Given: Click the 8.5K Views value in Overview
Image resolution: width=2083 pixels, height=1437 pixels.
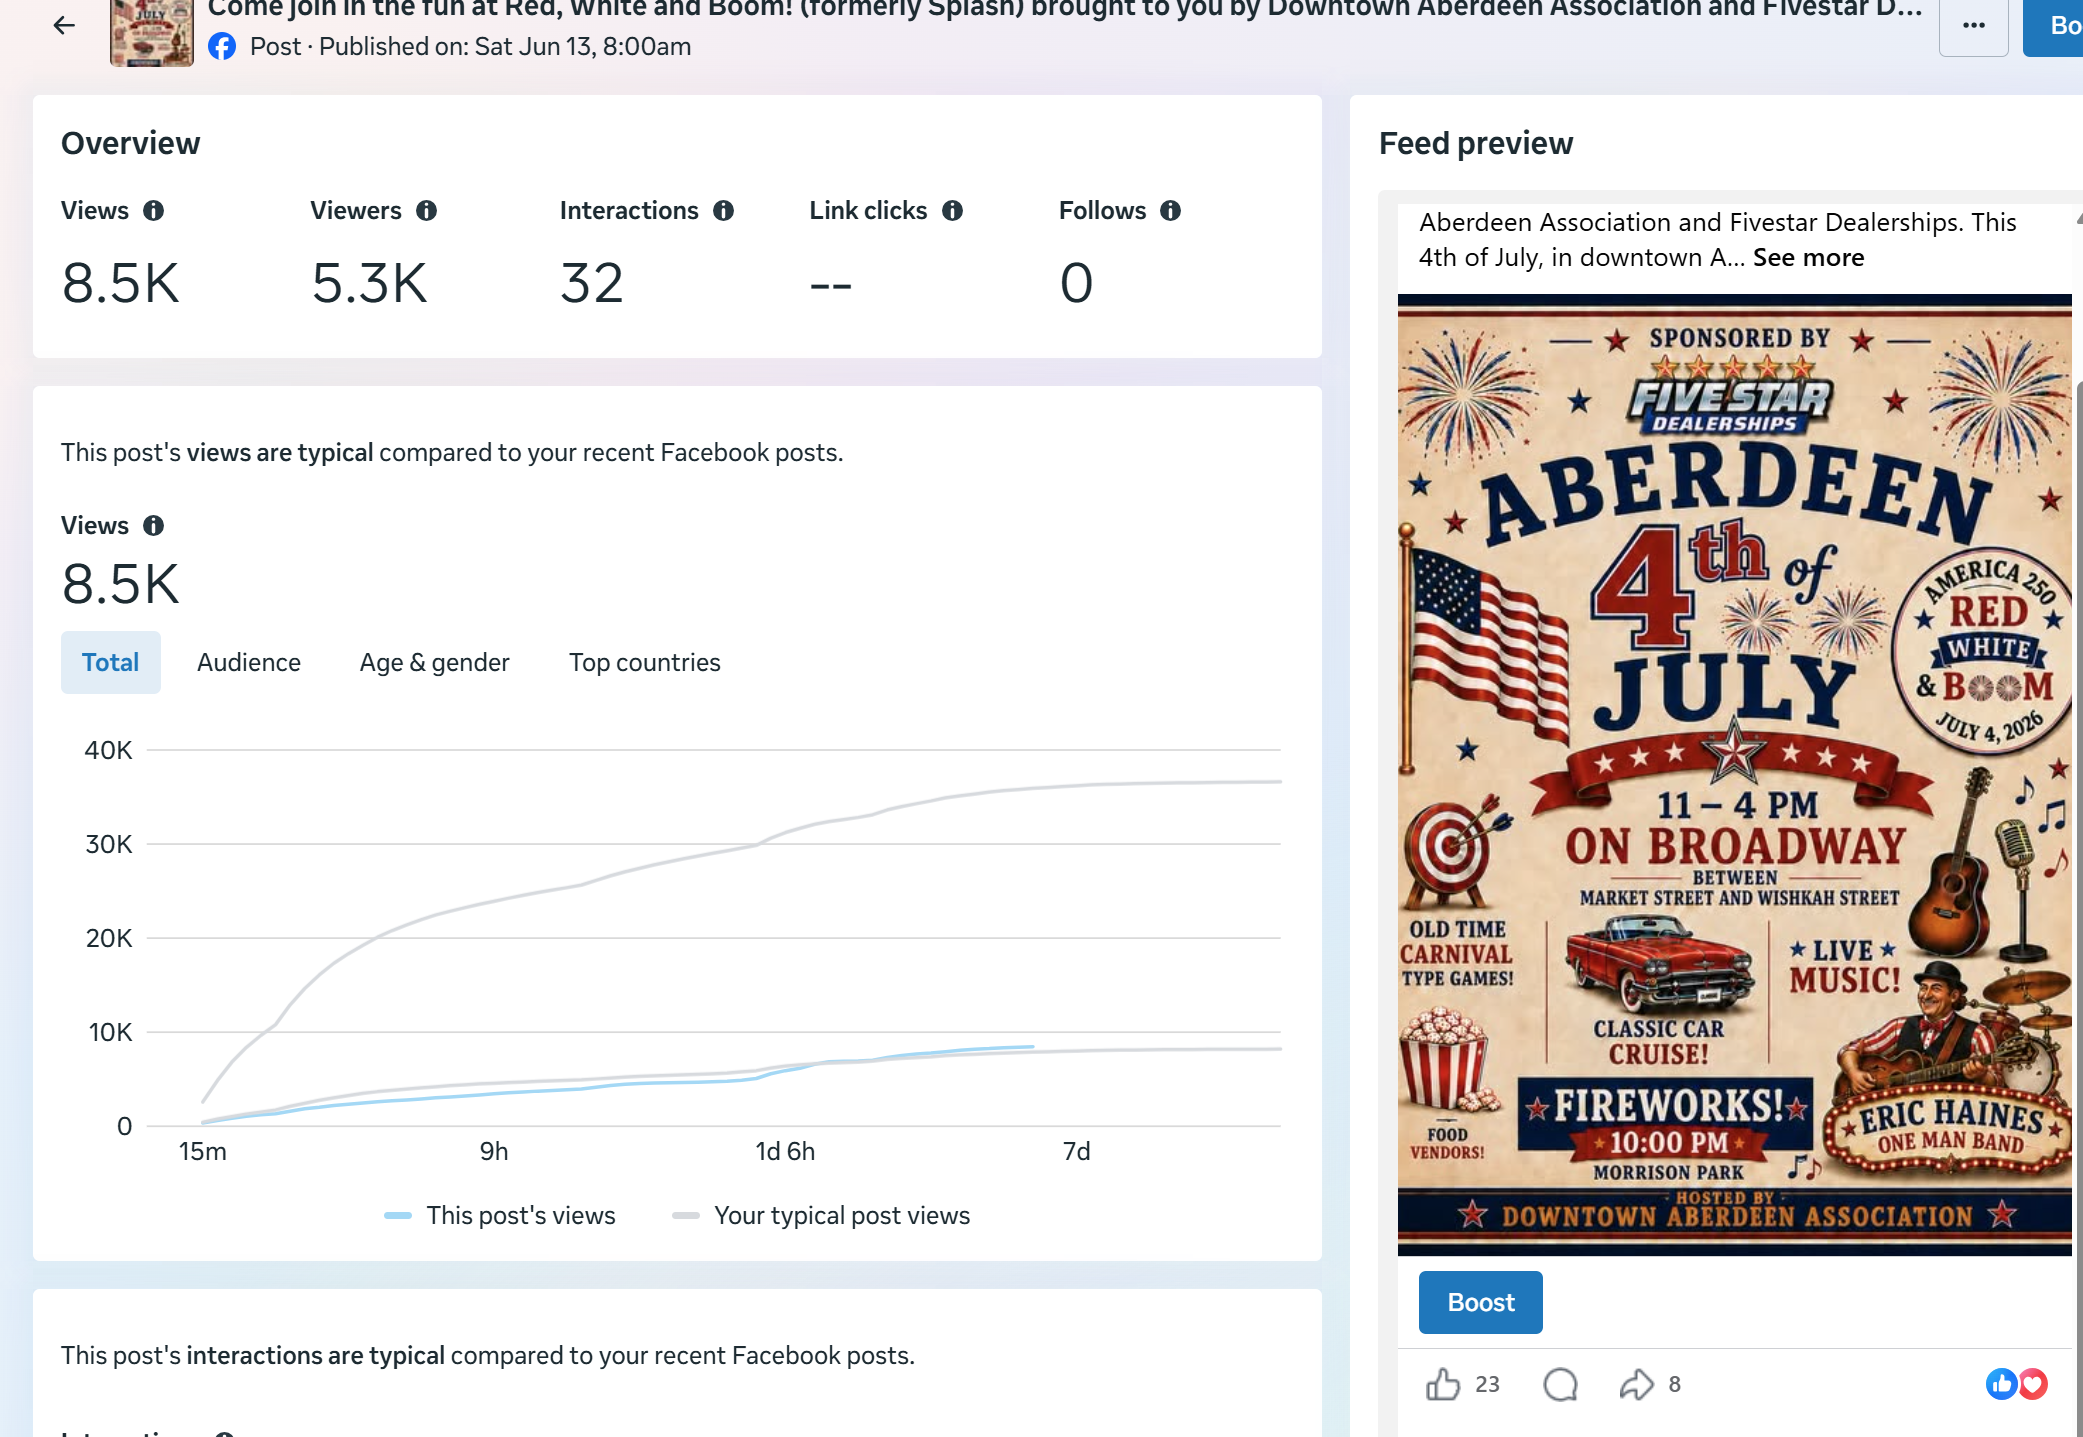Looking at the screenshot, I should (120, 283).
